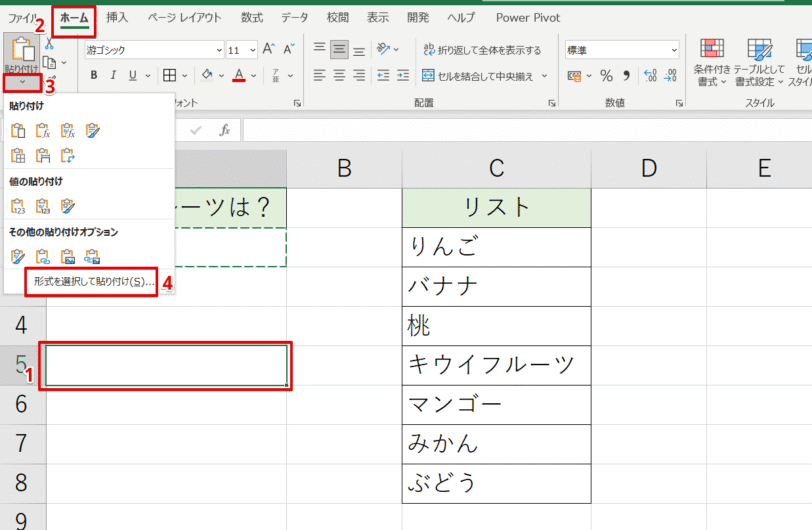Screen dimensions: 812x530
Task: Increase decimal places
Action: coord(650,76)
